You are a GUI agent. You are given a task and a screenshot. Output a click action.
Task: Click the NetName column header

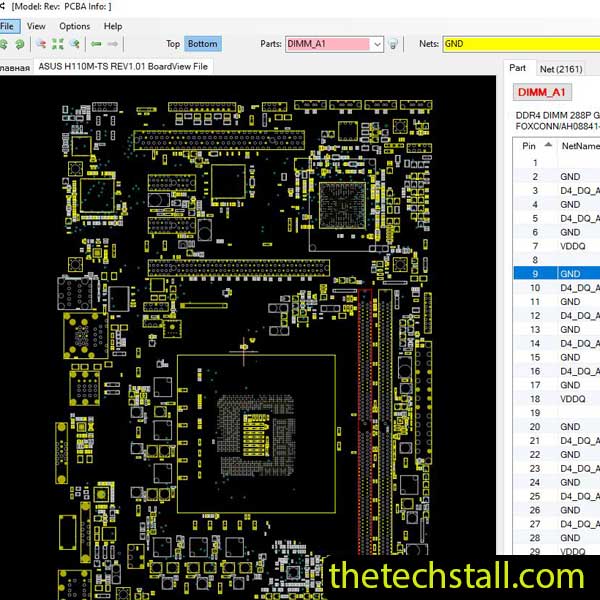[x=579, y=146]
